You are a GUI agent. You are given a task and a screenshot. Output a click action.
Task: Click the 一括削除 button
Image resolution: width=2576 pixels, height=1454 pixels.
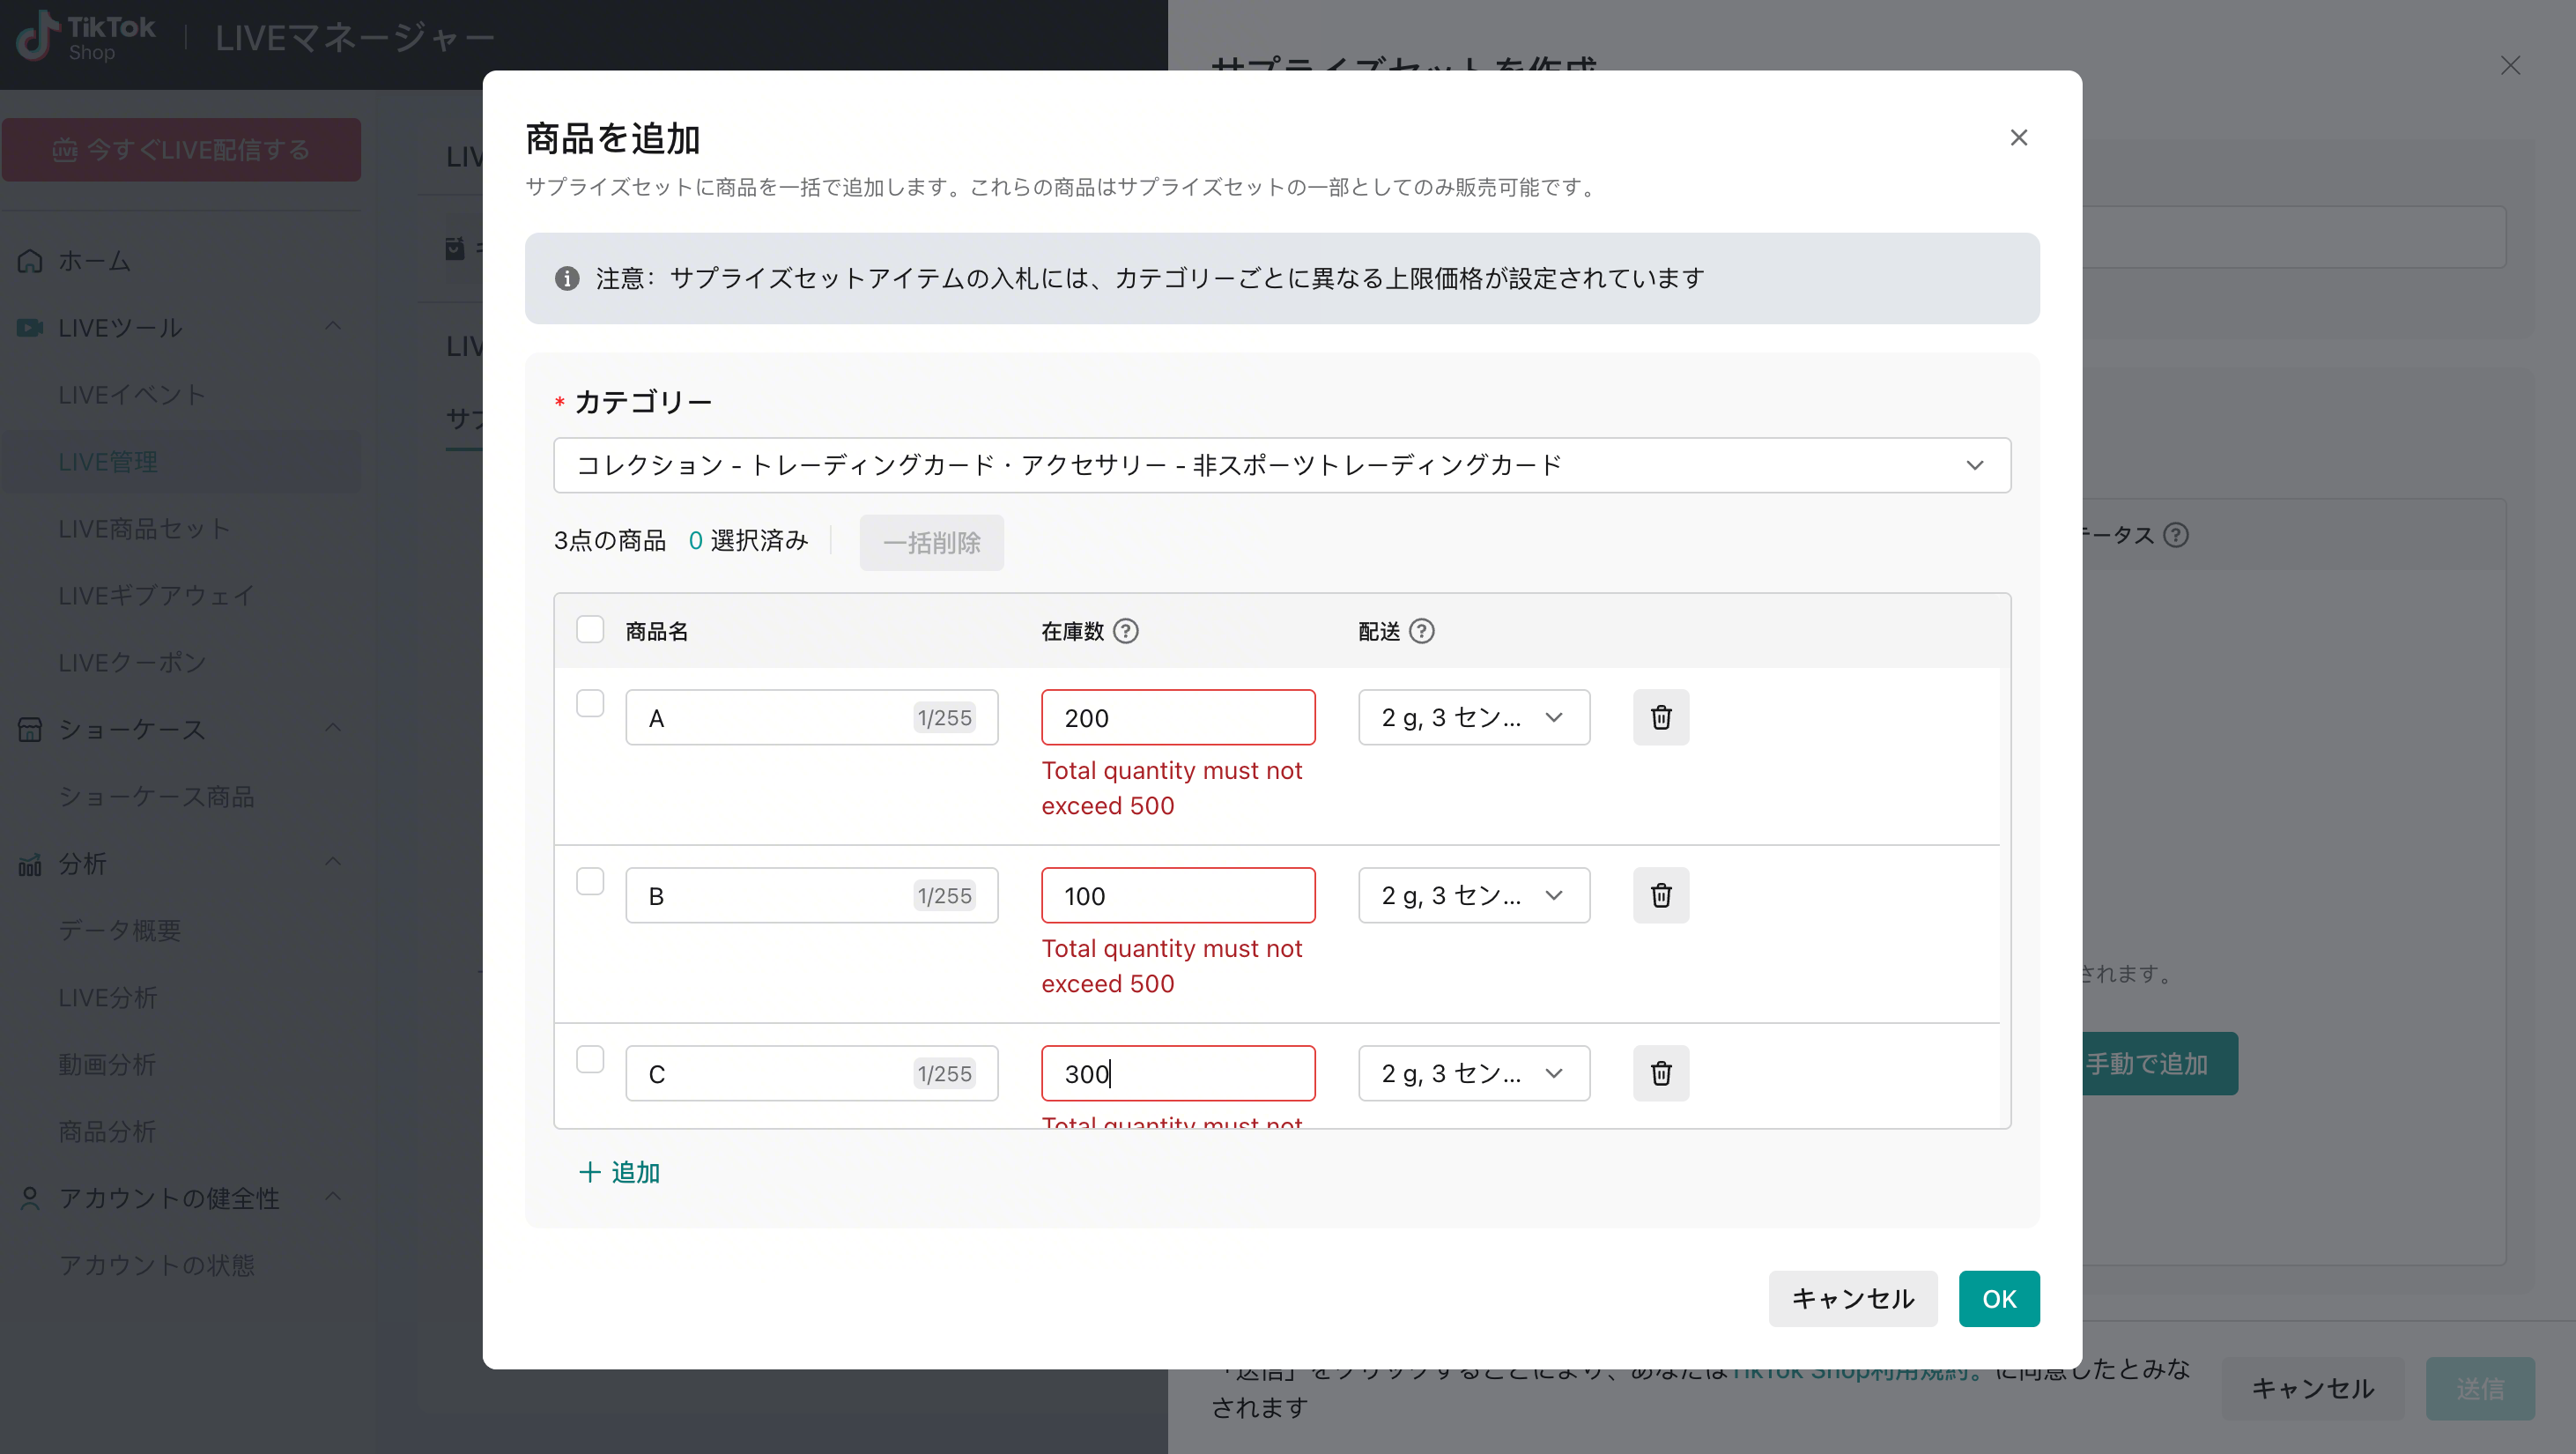tap(932, 543)
